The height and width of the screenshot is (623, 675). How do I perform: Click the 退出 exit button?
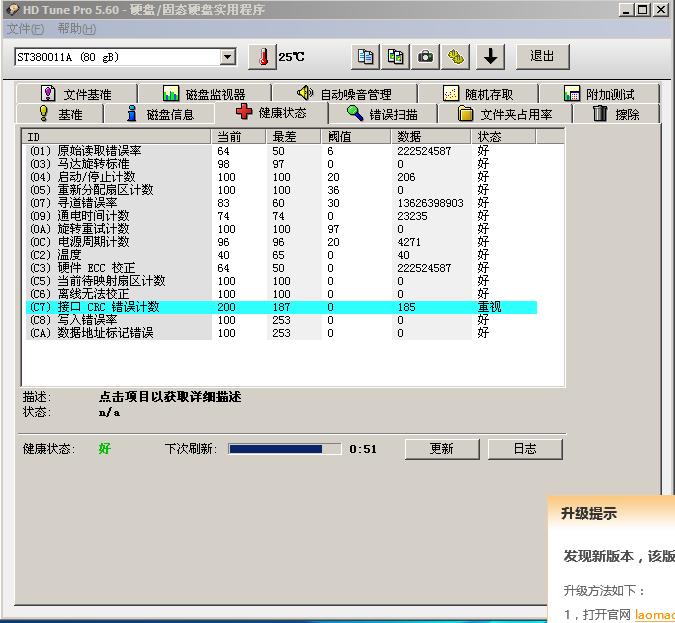tap(542, 56)
